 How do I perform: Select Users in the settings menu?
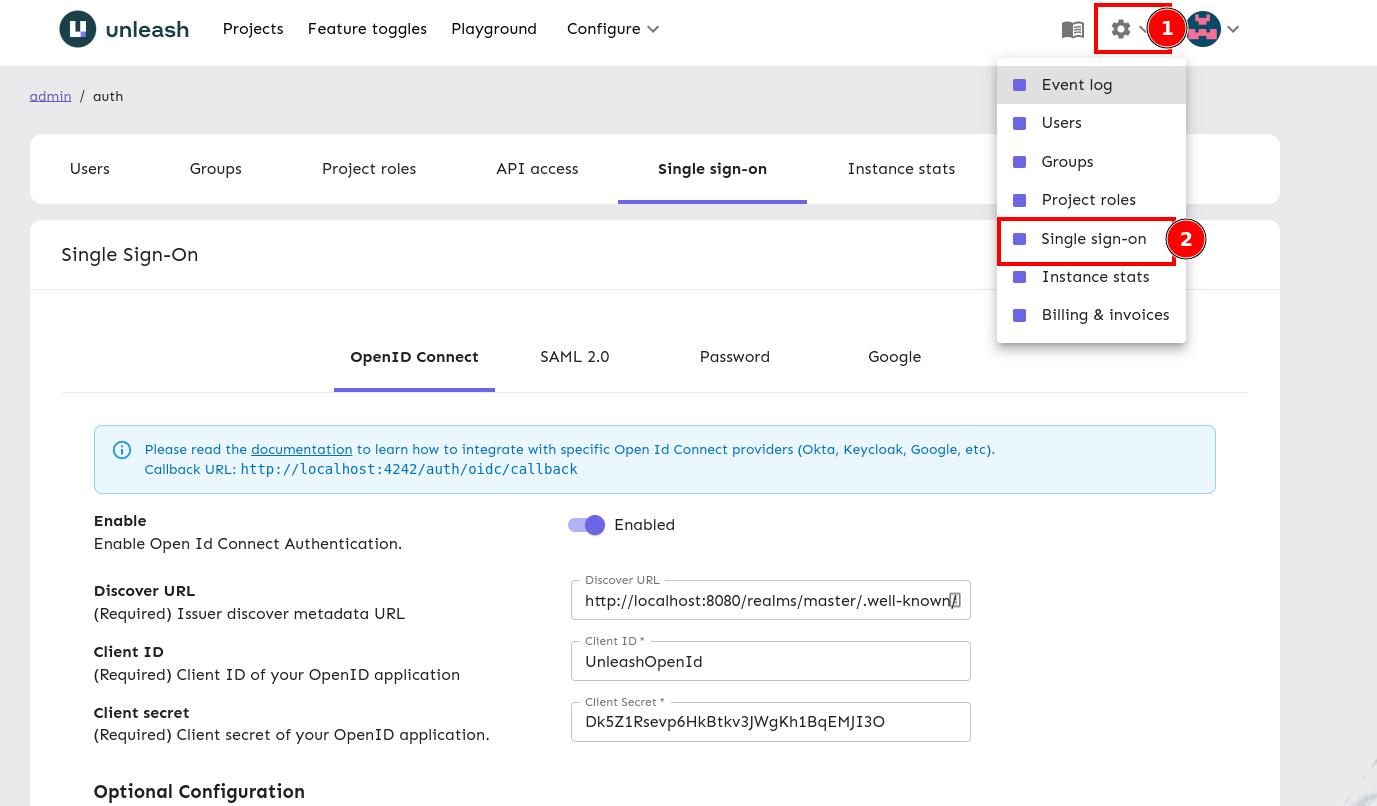click(x=1060, y=122)
